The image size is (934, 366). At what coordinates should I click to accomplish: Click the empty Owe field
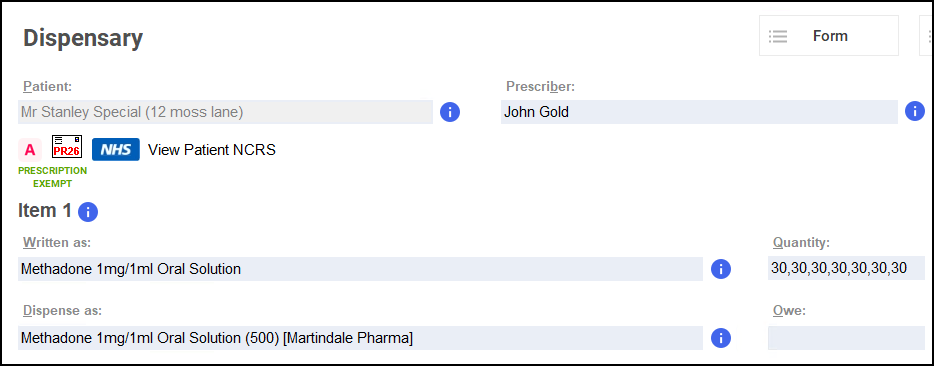click(846, 338)
